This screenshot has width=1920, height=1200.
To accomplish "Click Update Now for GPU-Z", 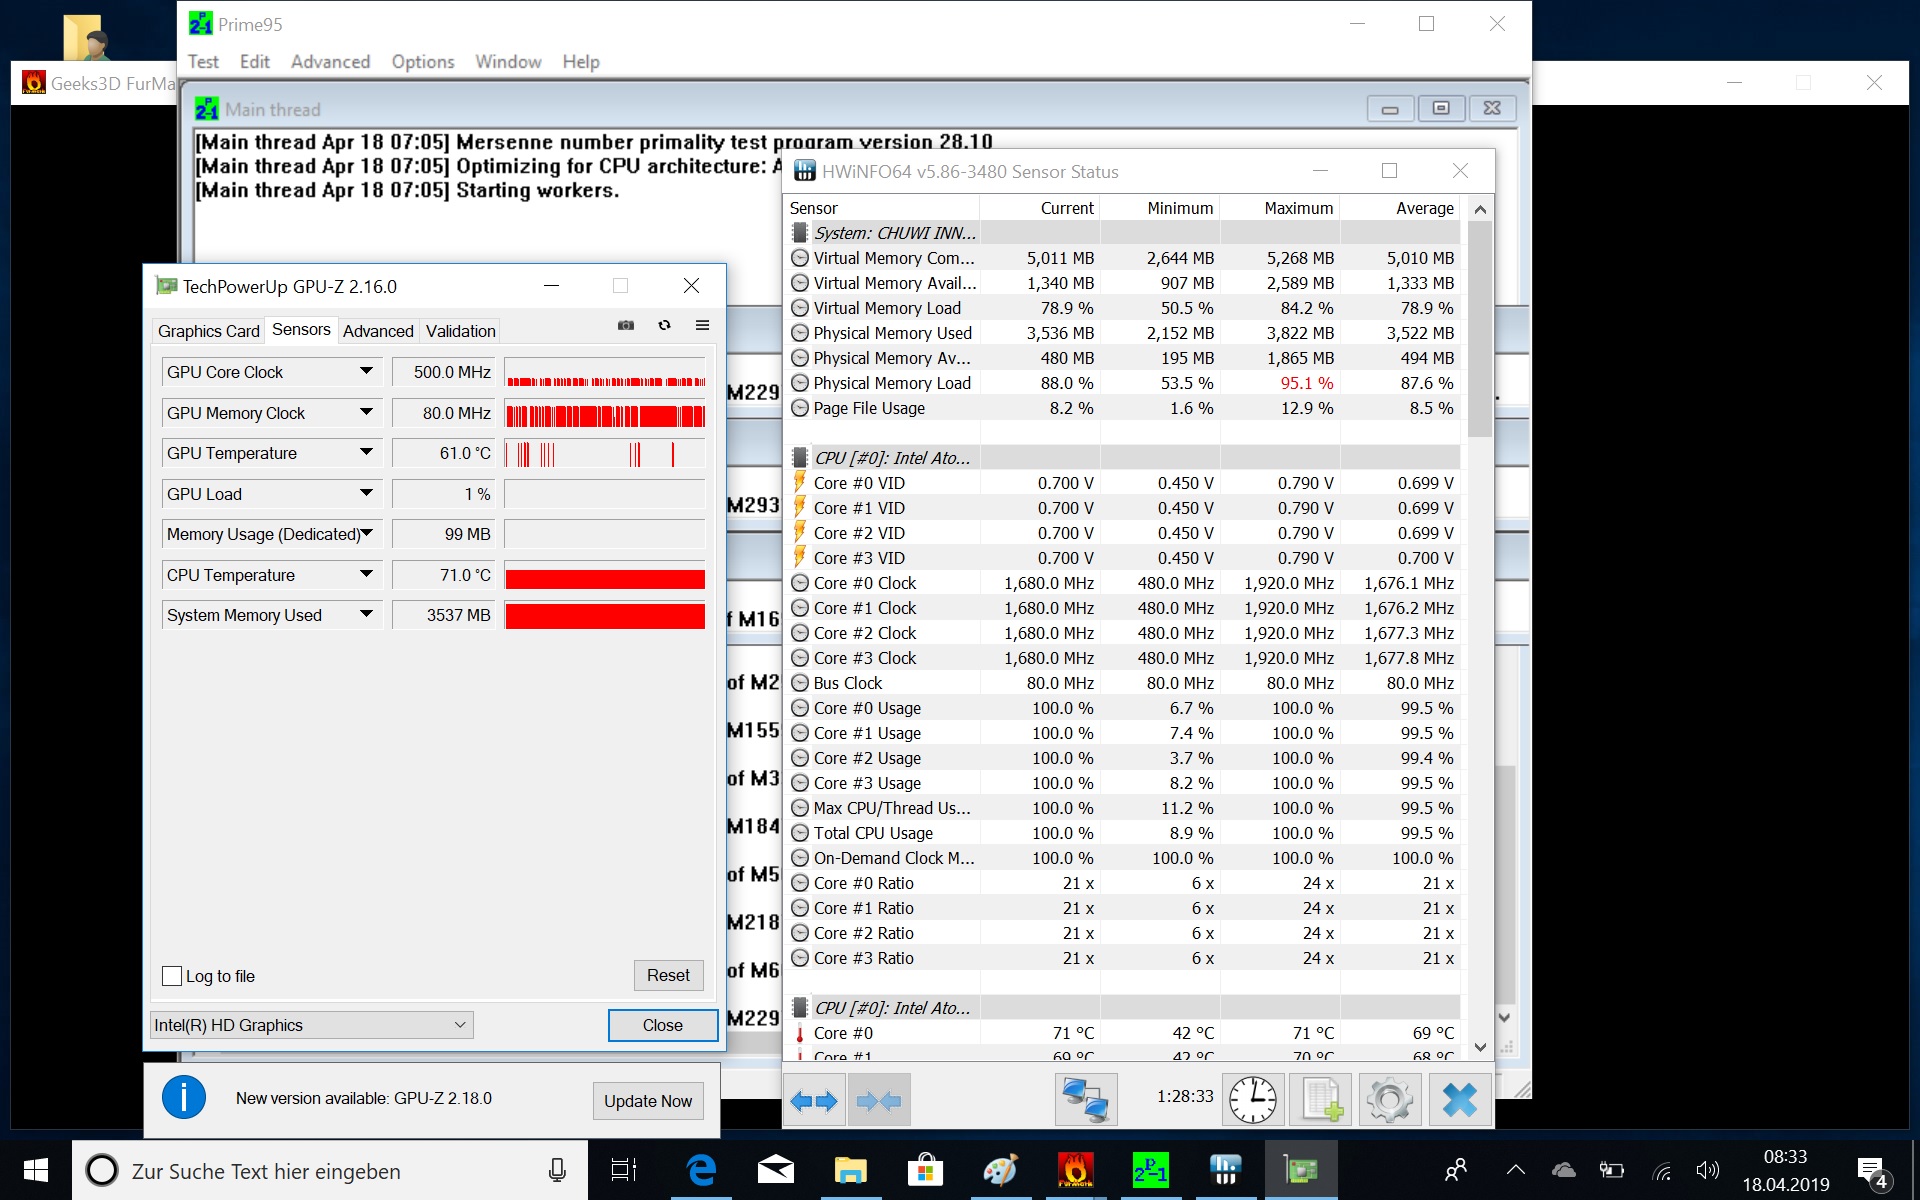I will tap(648, 1101).
